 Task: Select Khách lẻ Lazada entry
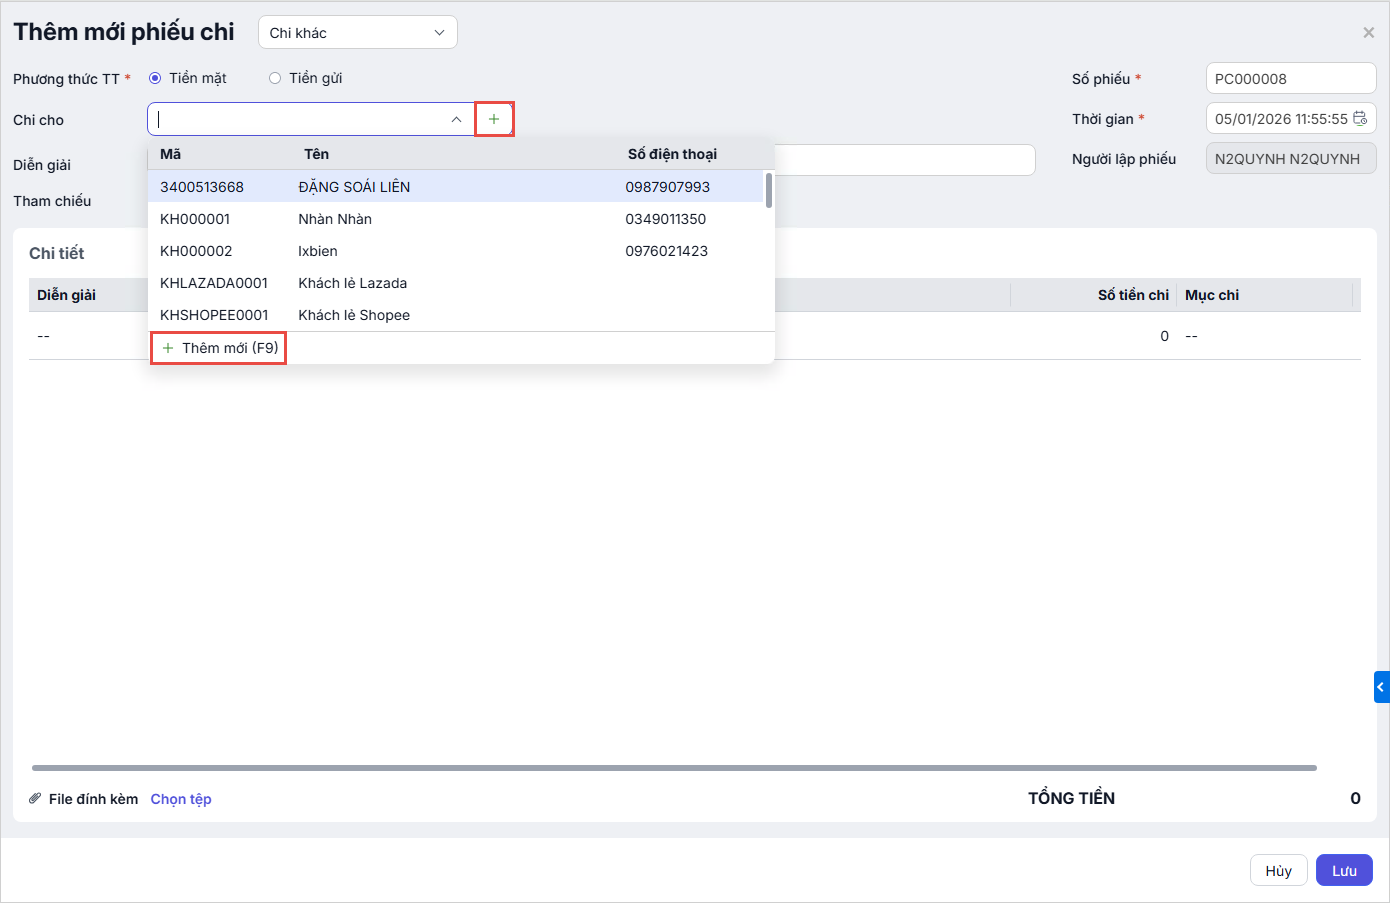click(352, 283)
